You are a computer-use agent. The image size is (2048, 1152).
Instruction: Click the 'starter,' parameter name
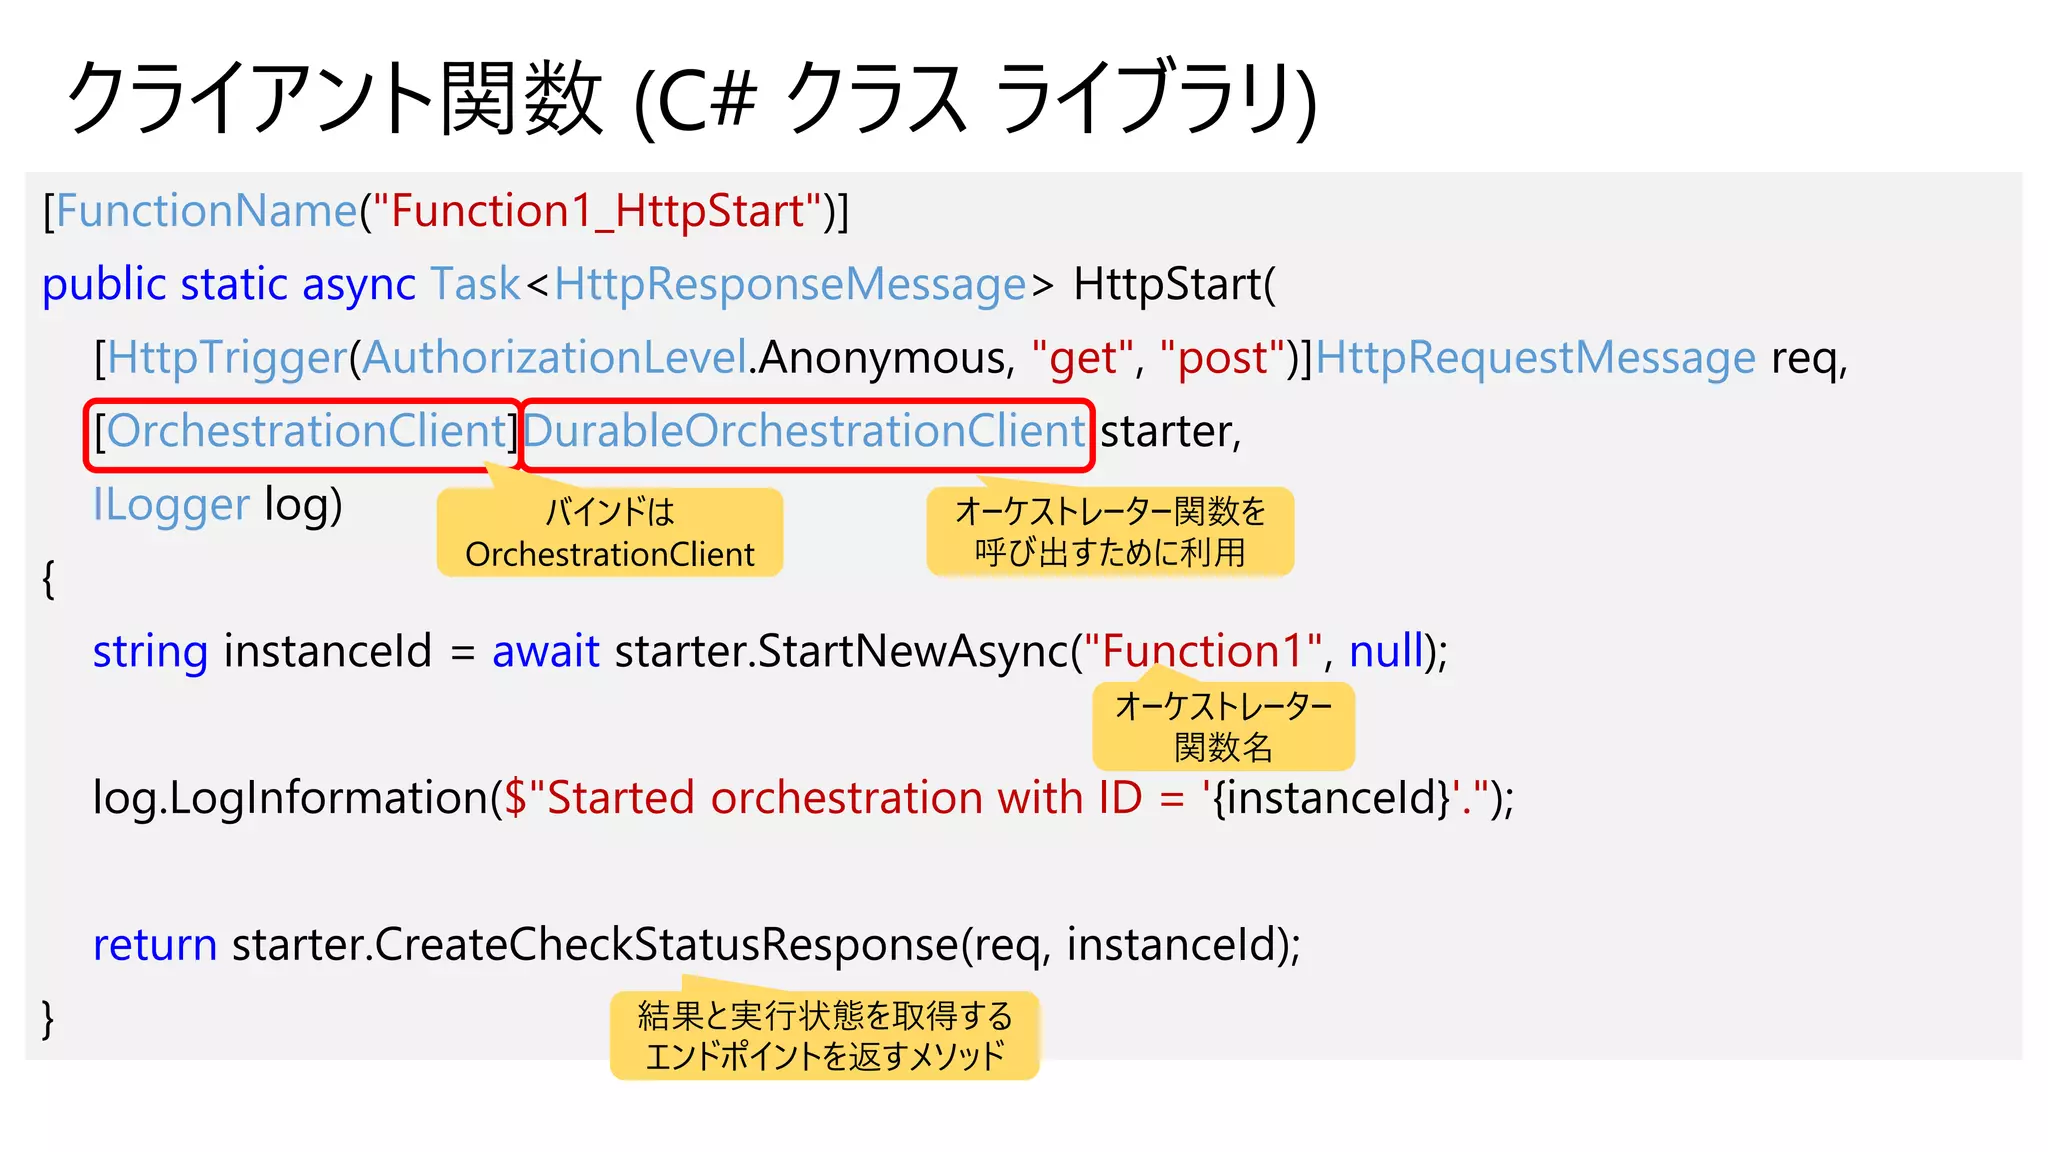pyautogui.click(x=1170, y=432)
